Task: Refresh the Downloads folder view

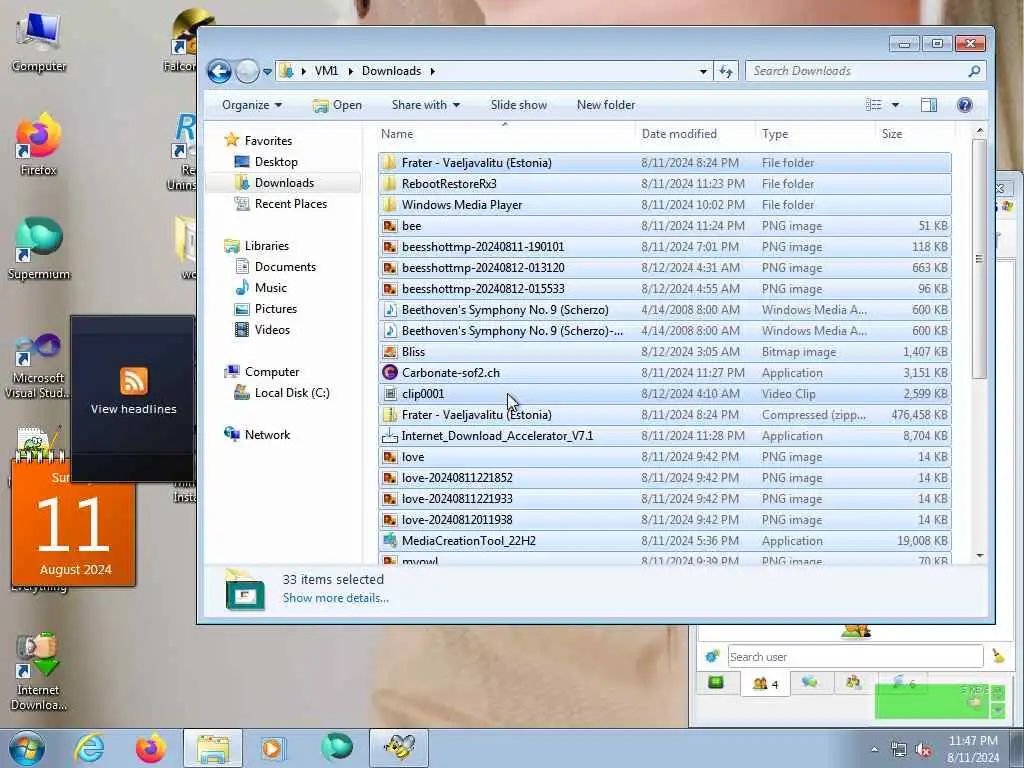Action: click(x=726, y=71)
